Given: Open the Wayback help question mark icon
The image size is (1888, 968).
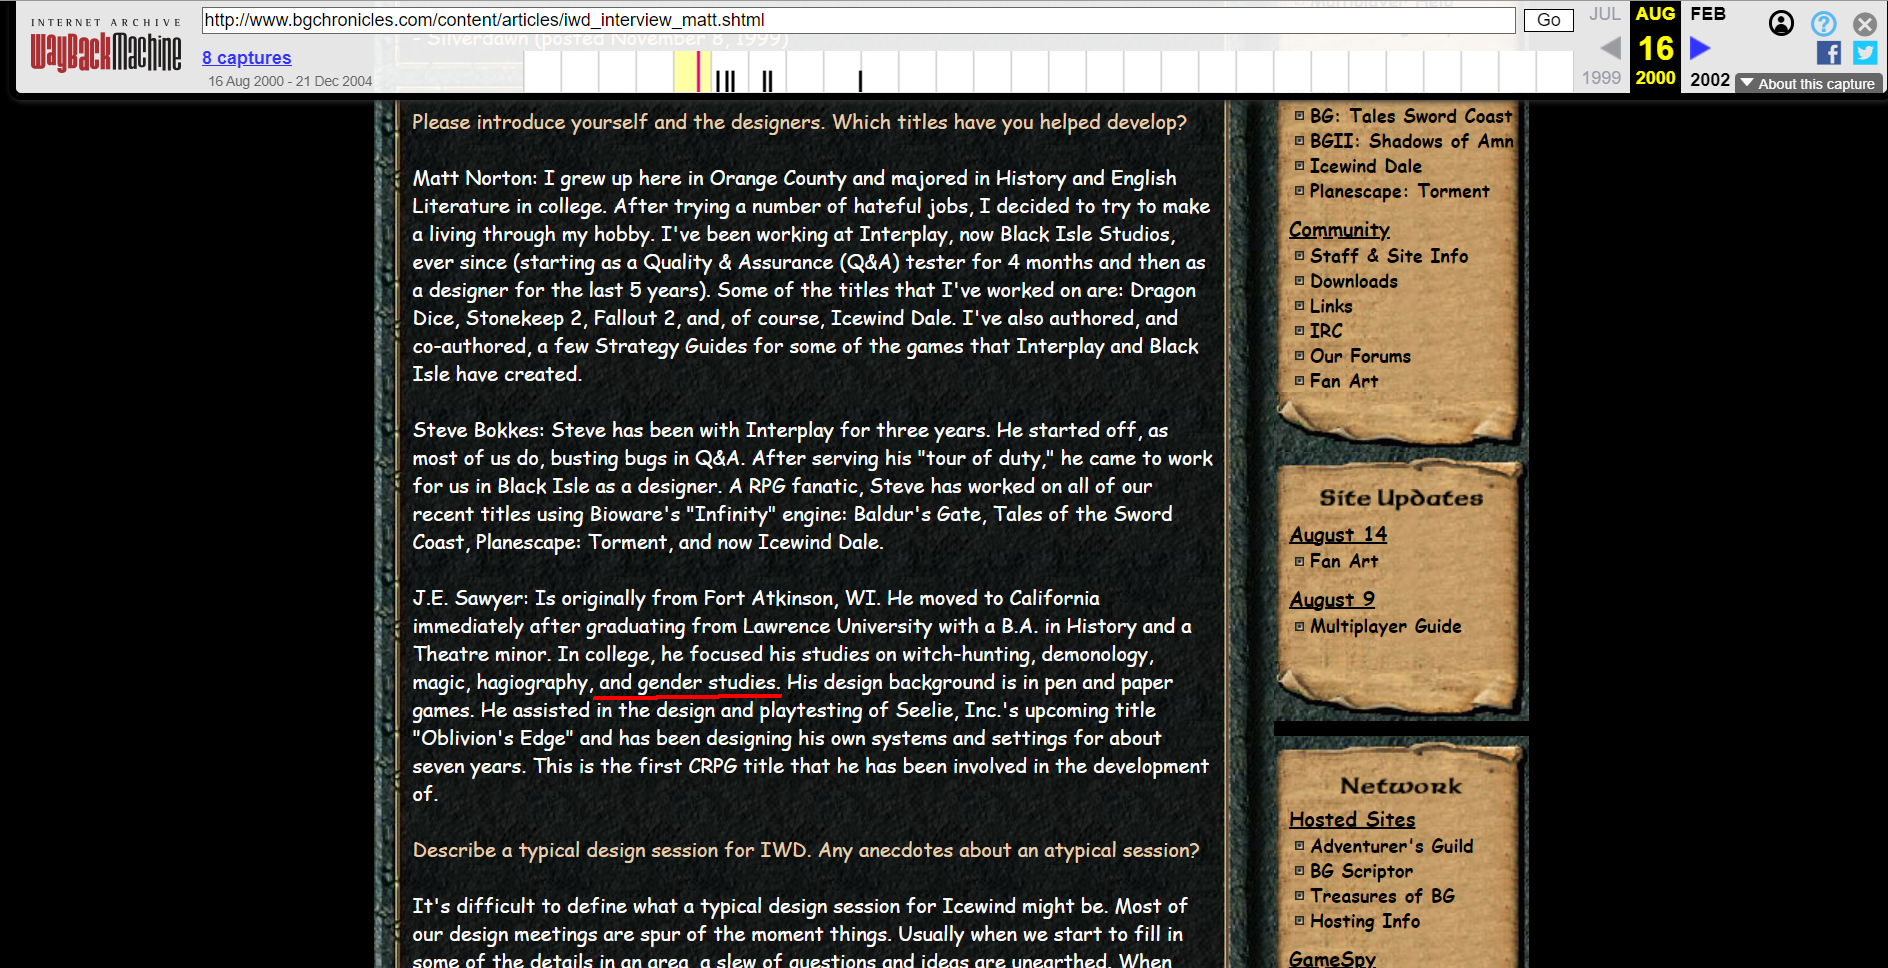Looking at the screenshot, I should (x=1824, y=23).
